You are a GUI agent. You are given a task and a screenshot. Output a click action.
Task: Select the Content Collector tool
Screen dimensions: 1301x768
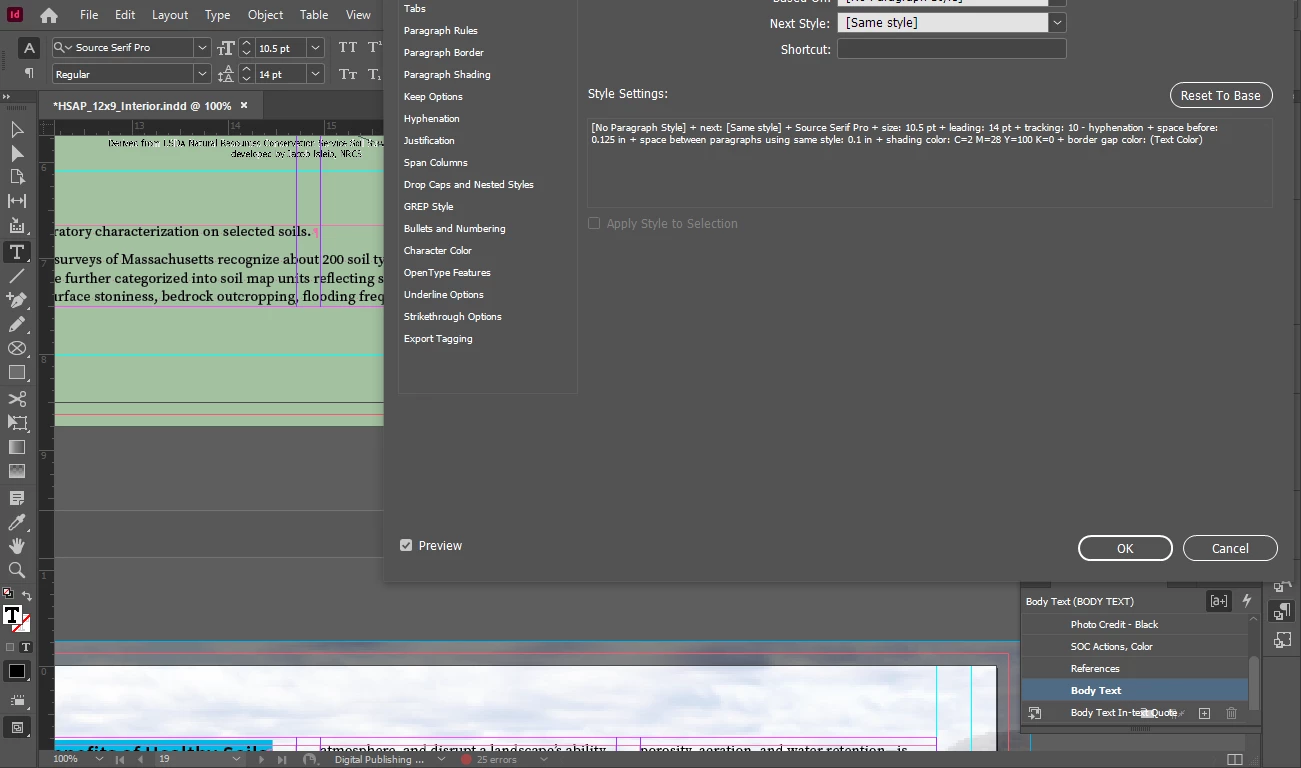click(17, 226)
